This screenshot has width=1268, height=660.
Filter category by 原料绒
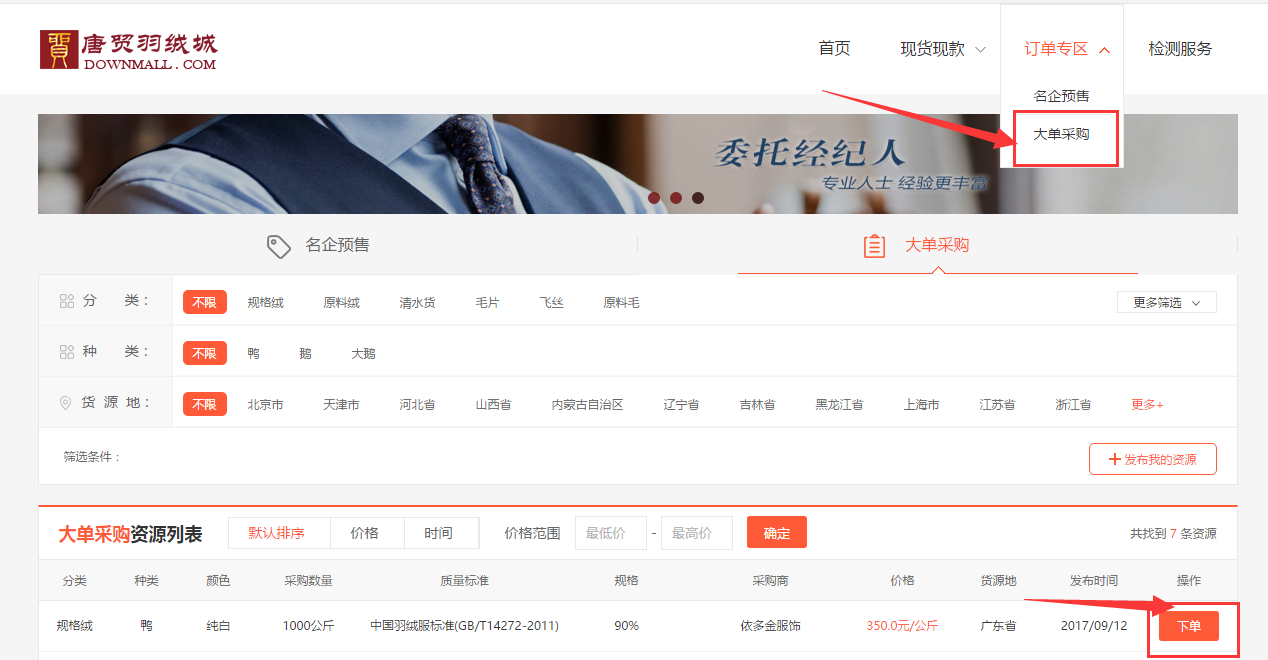point(342,302)
